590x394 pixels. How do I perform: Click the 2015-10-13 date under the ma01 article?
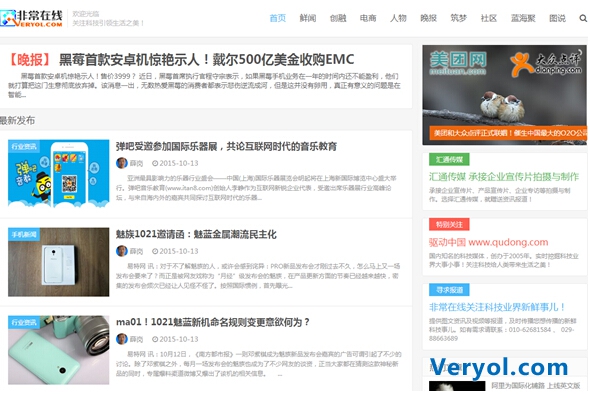(179, 339)
